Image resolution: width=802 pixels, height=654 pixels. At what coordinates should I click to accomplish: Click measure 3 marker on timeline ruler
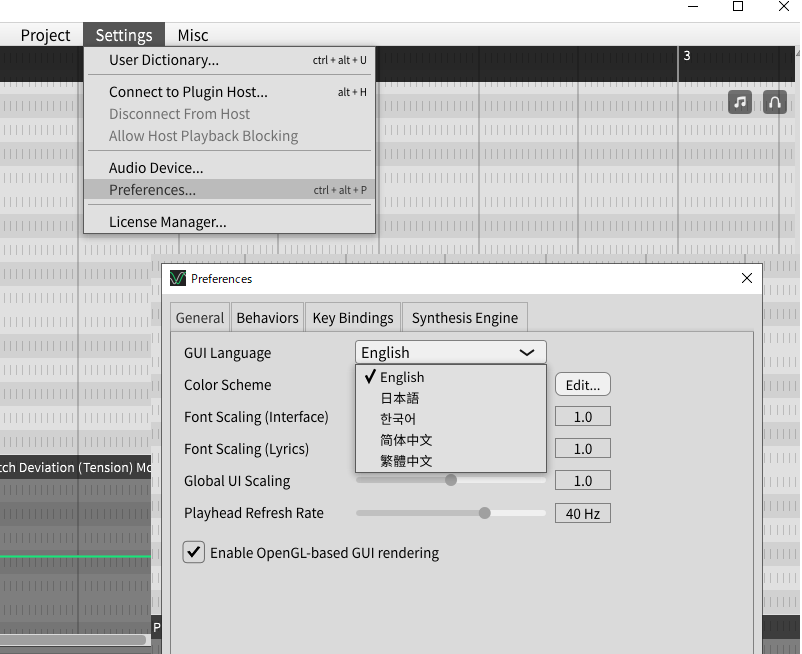click(687, 56)
